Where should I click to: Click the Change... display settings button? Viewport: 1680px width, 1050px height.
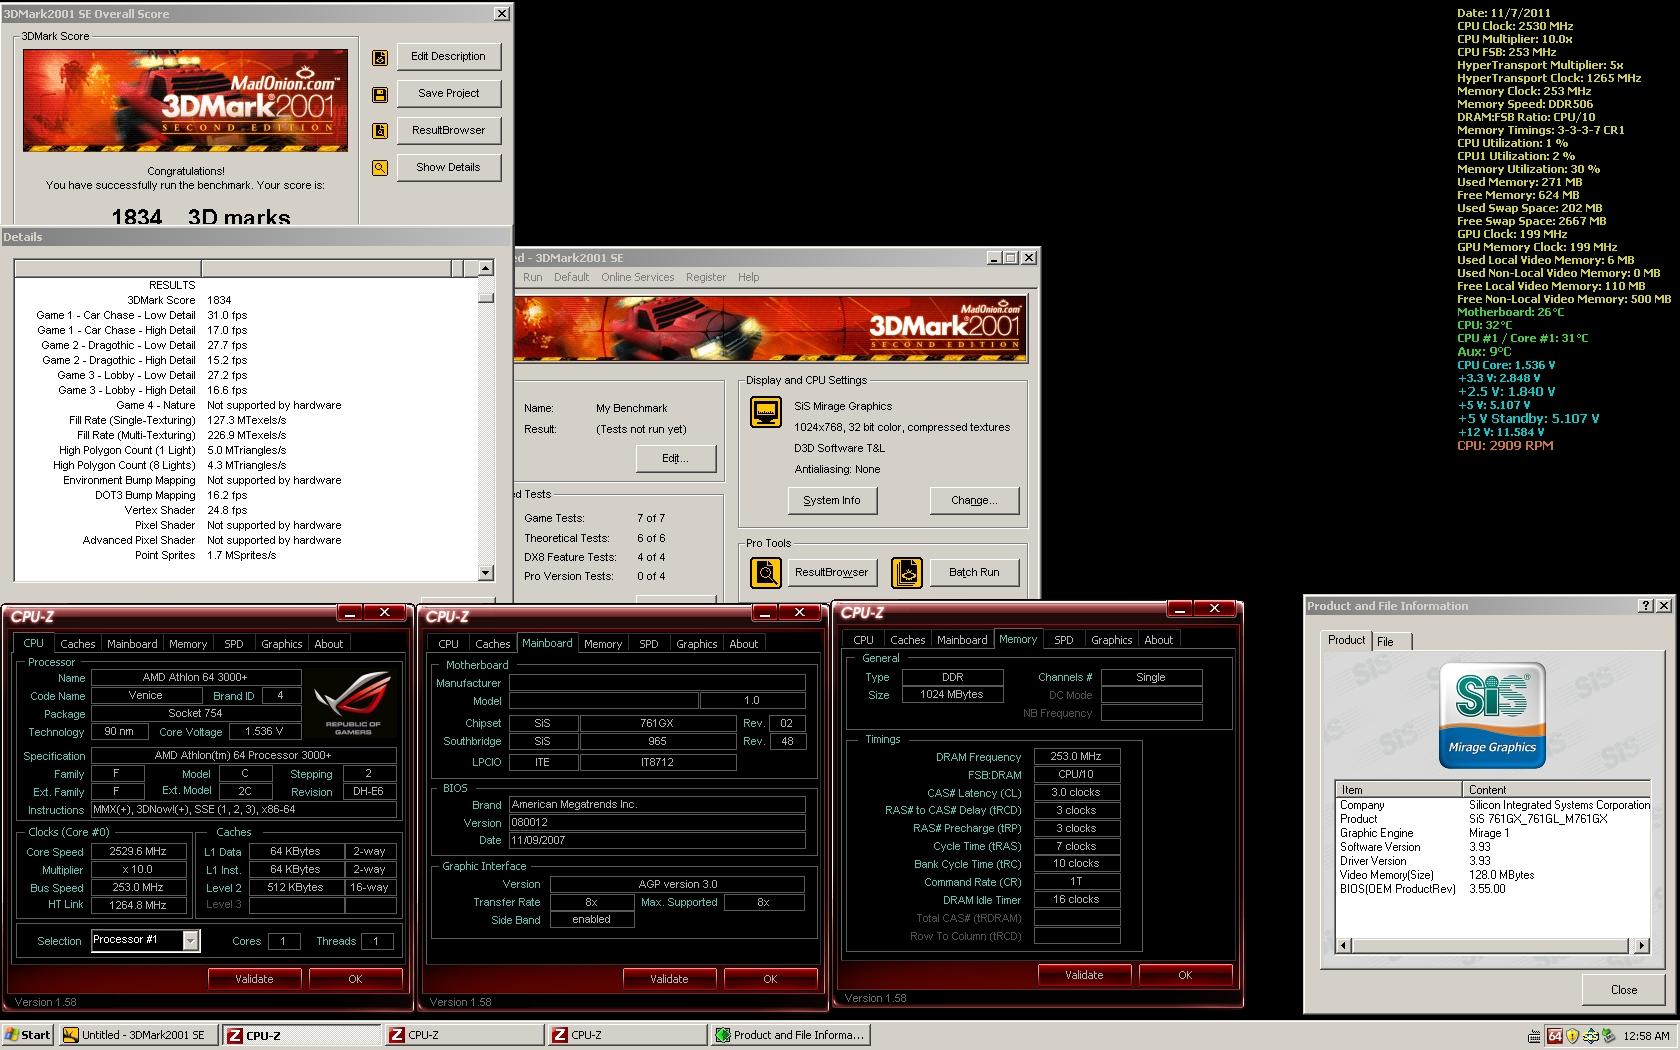point(974,501)
